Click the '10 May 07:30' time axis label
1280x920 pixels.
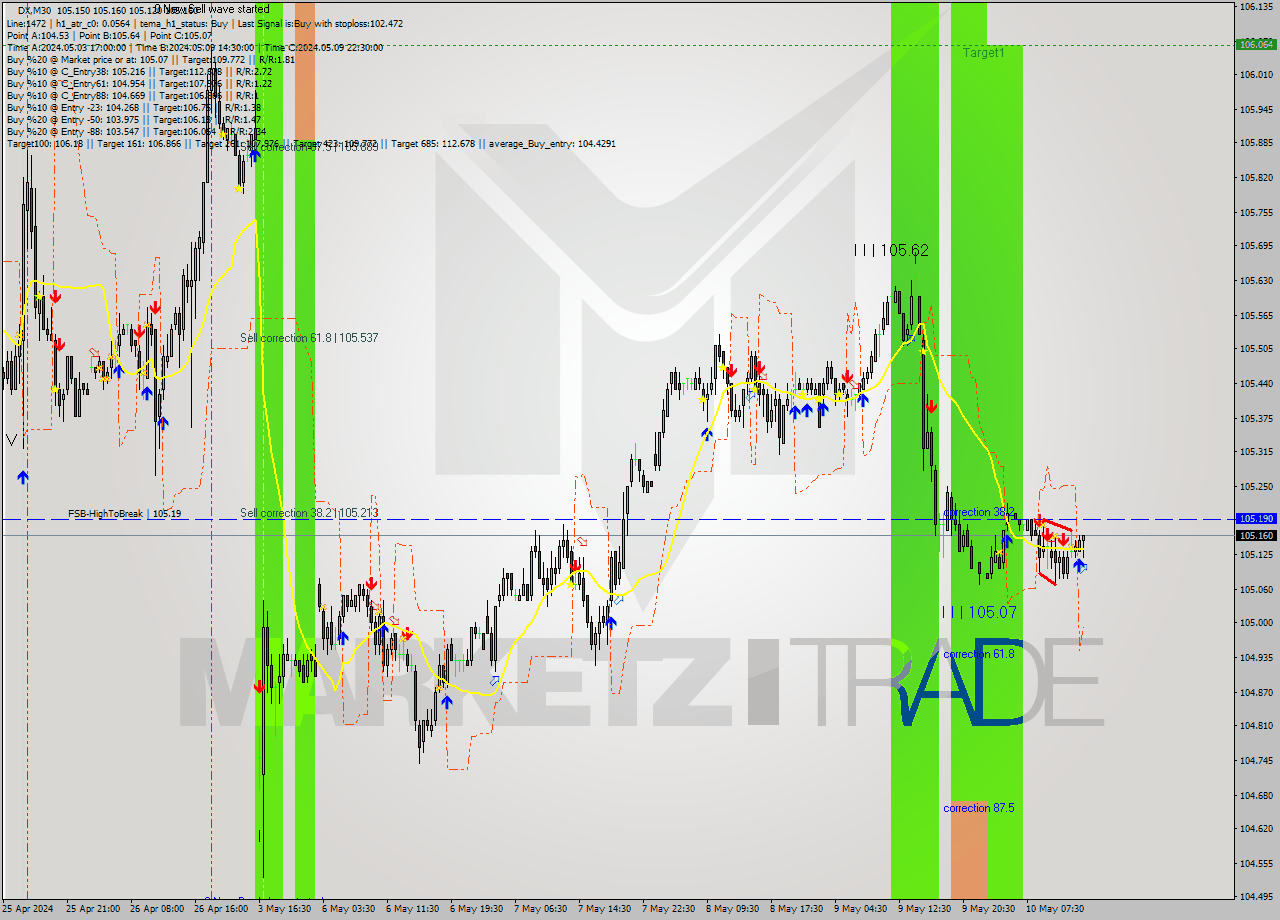pos(1055,909)
